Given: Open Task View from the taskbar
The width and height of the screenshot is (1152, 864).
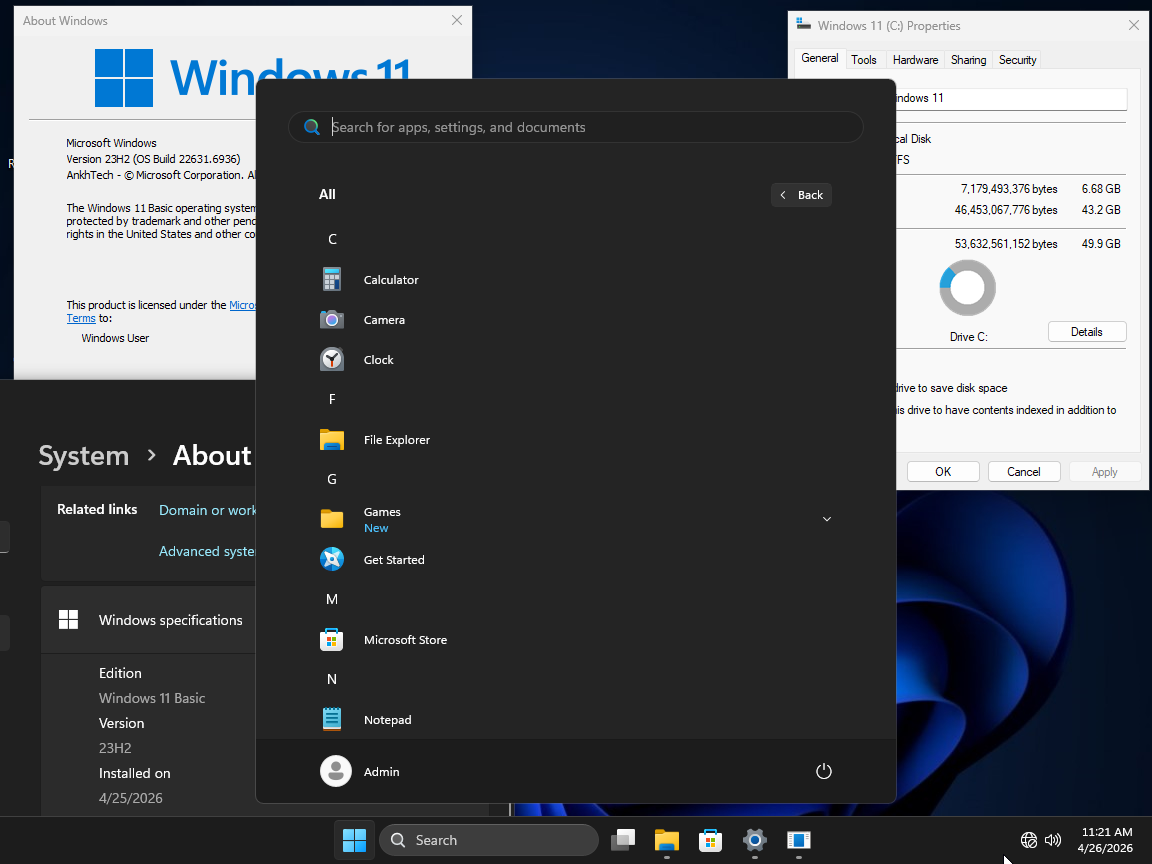Looking at the screenshot, I should click(623, 840).
